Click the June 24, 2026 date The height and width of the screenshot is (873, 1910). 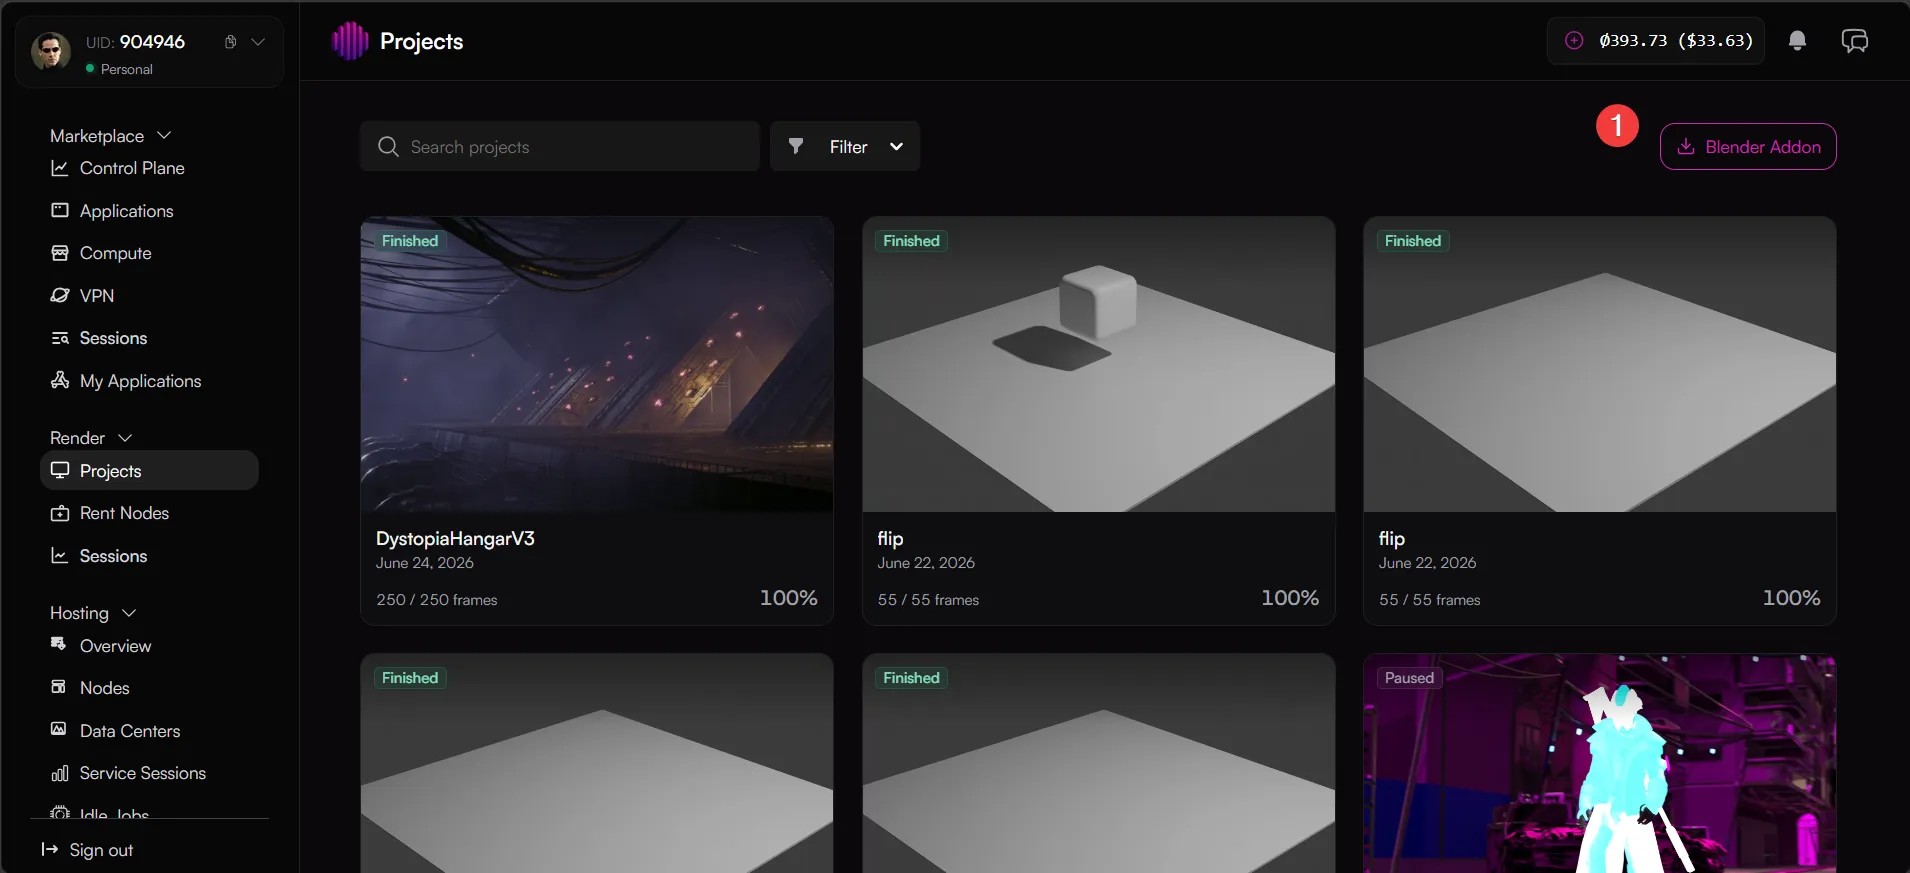(425, 563)
